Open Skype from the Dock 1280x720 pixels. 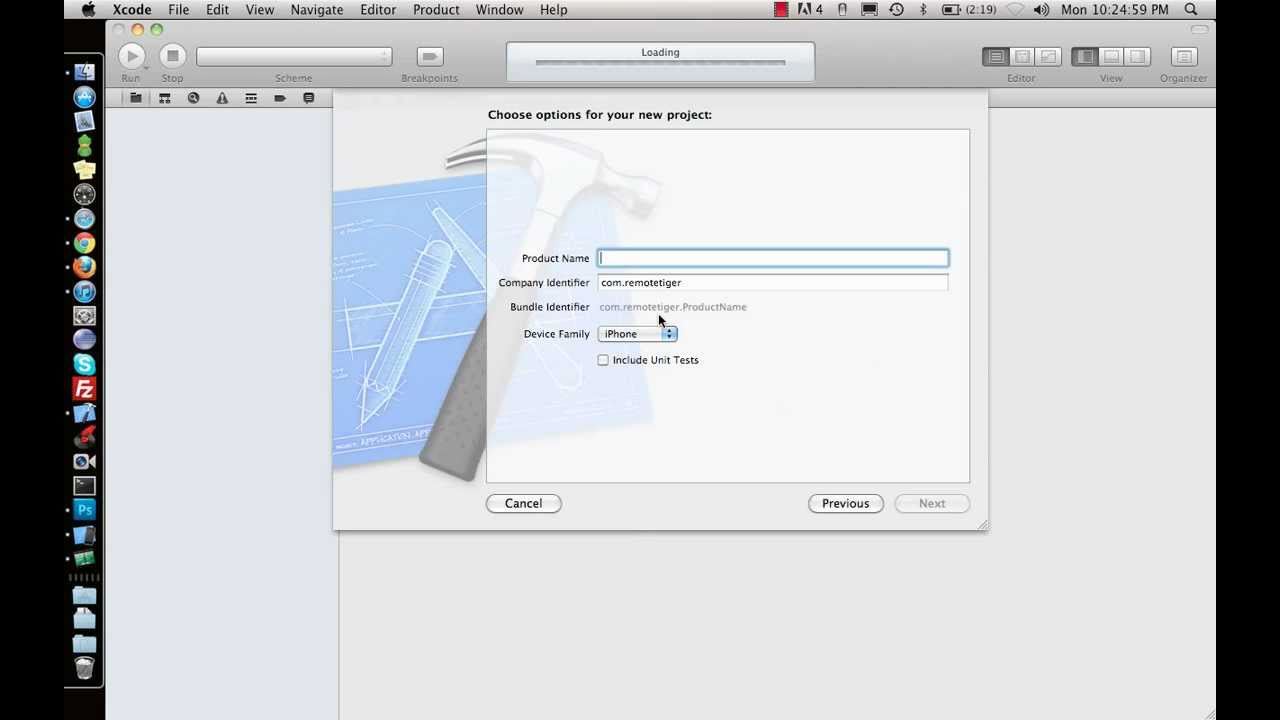coord(85,365)
